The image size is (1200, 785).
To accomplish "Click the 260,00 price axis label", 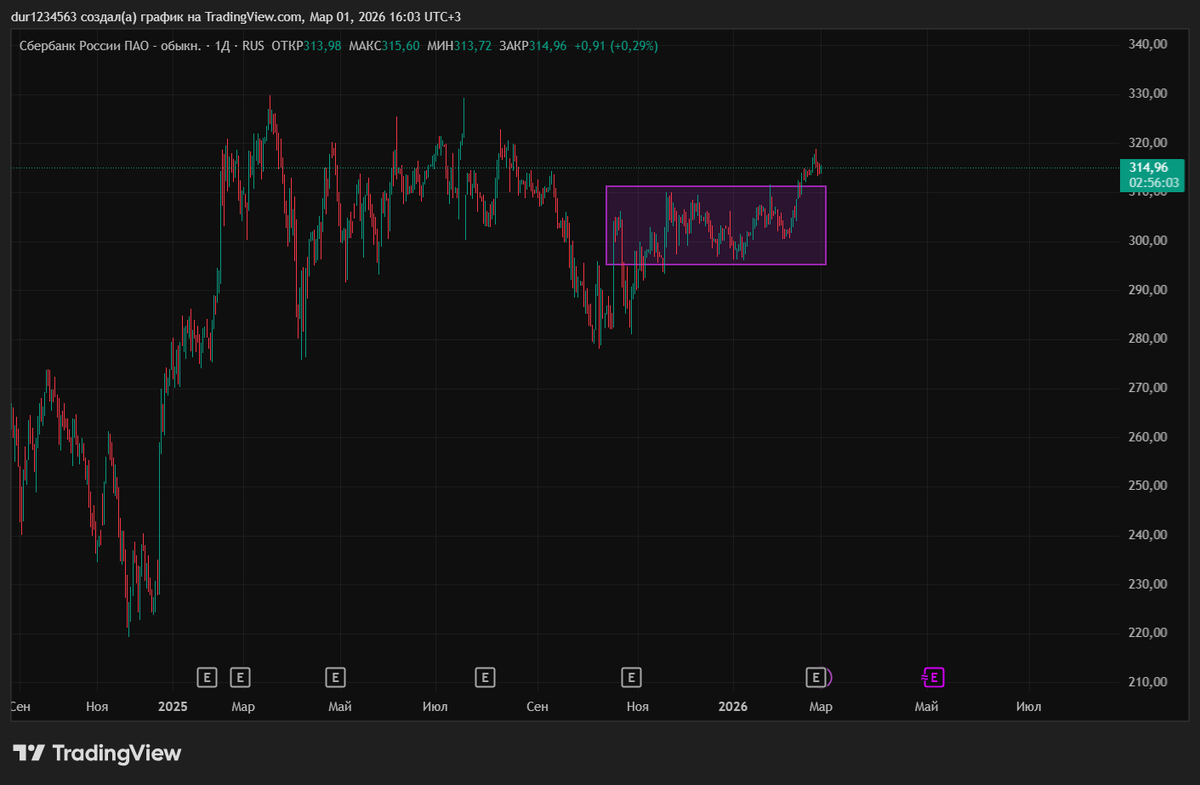I will point(1147,437).
